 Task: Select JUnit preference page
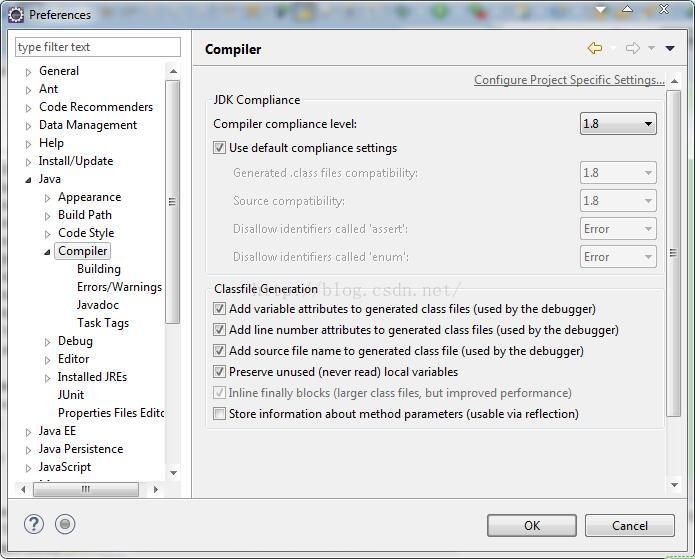click(71, 395)
